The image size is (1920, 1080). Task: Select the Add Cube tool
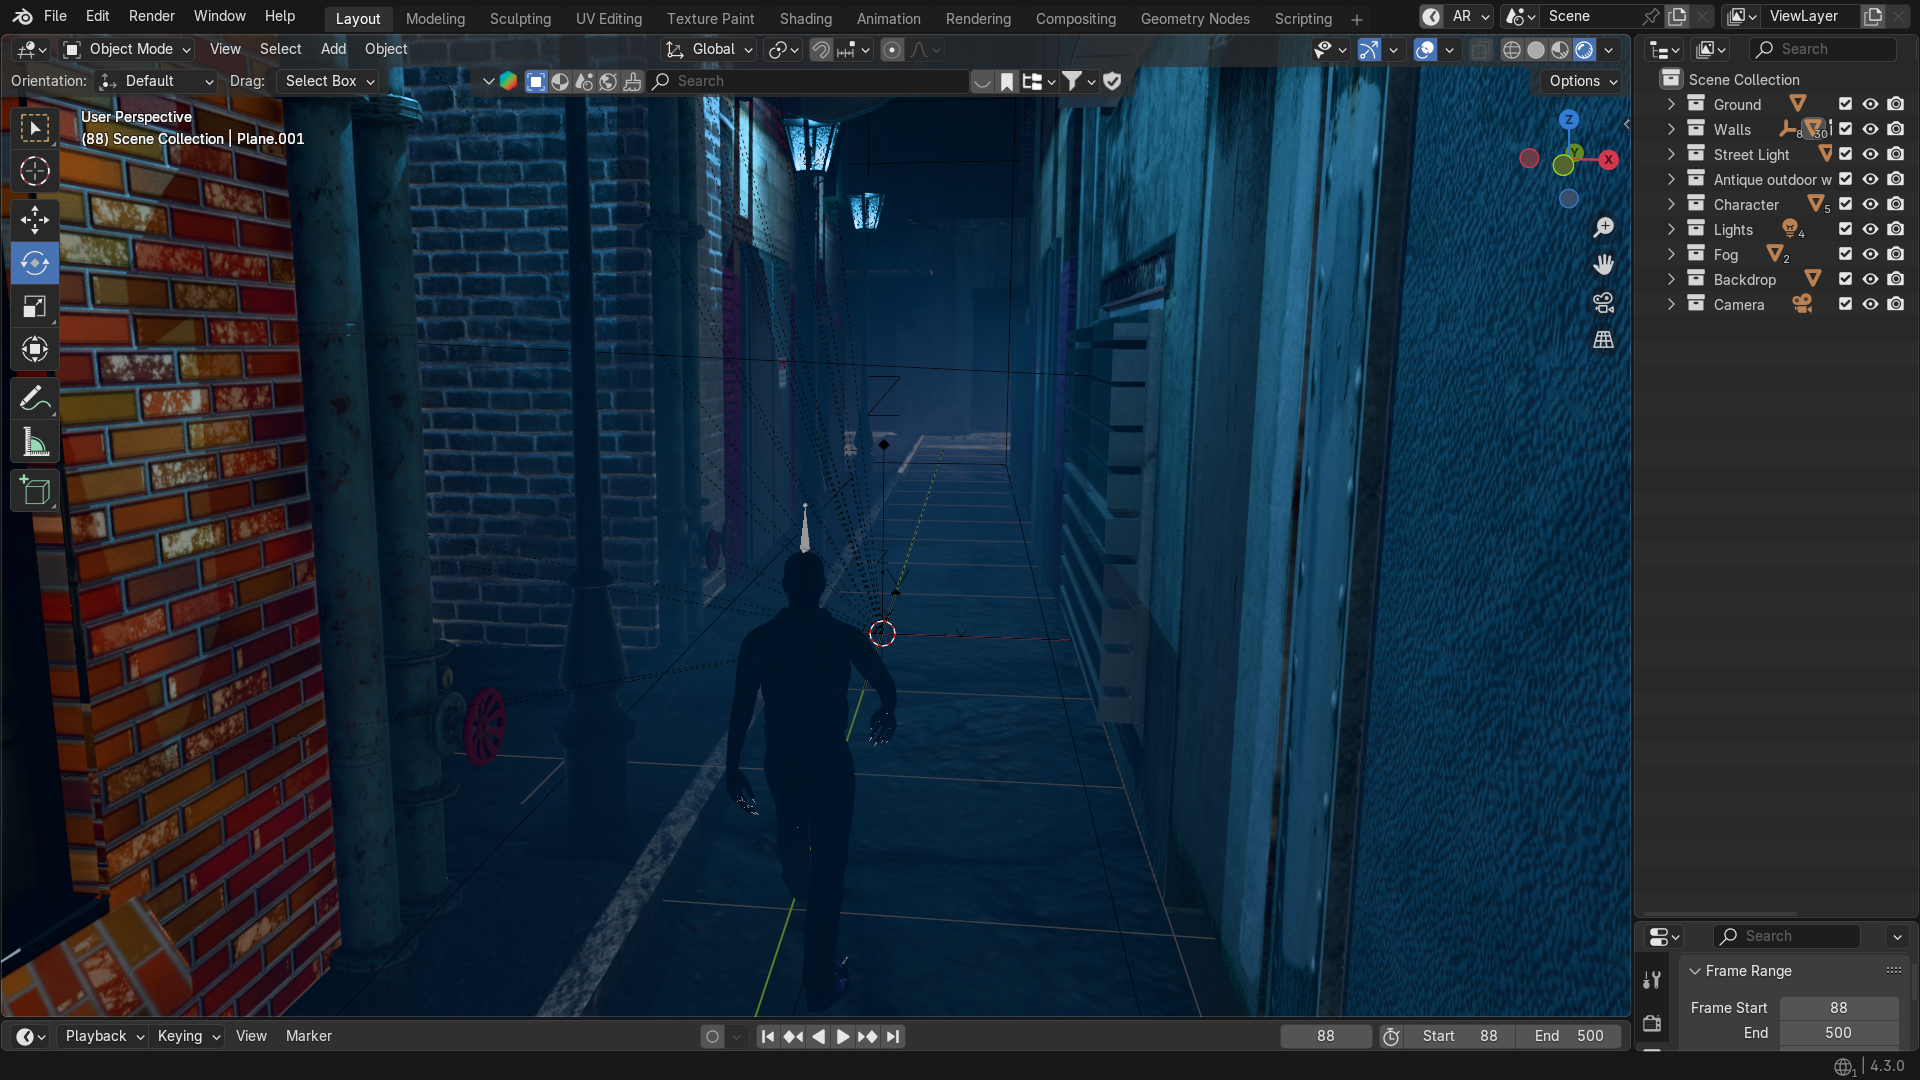pyautogui.click(x=34, y=490)
